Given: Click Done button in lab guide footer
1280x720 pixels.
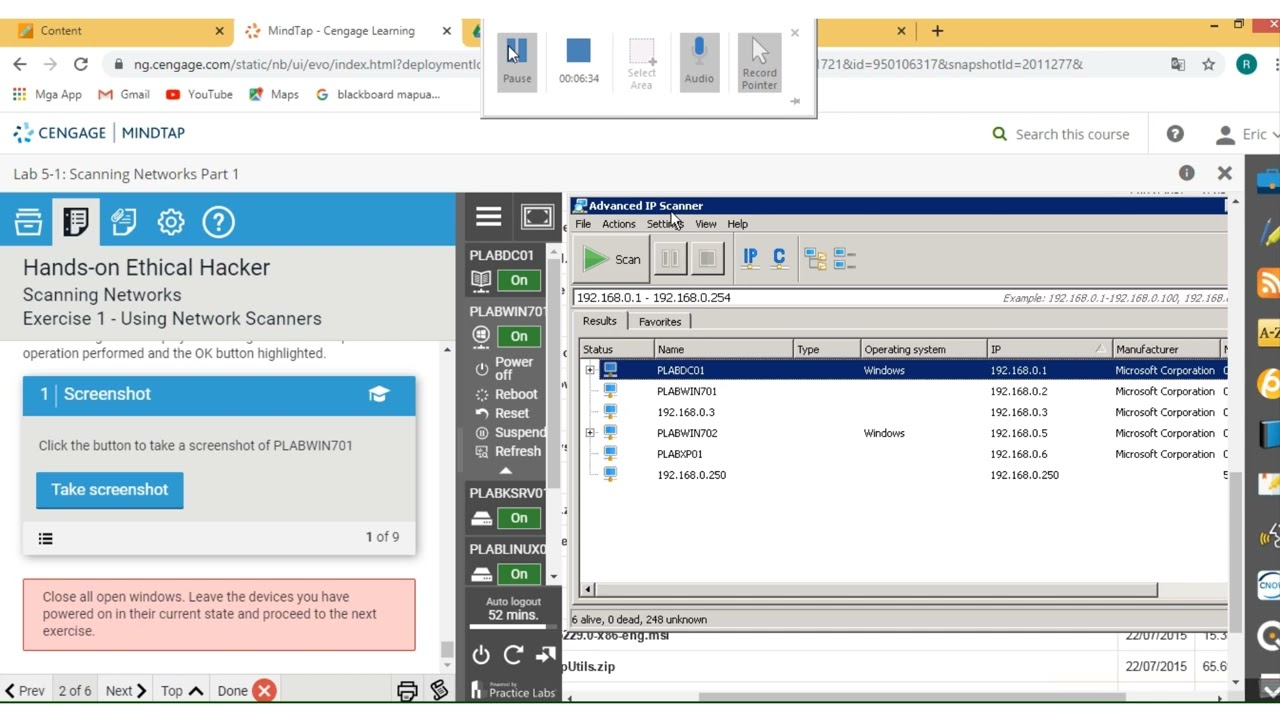Looking at the screenshot, I should pyautogui.click(x=246, y=691).
